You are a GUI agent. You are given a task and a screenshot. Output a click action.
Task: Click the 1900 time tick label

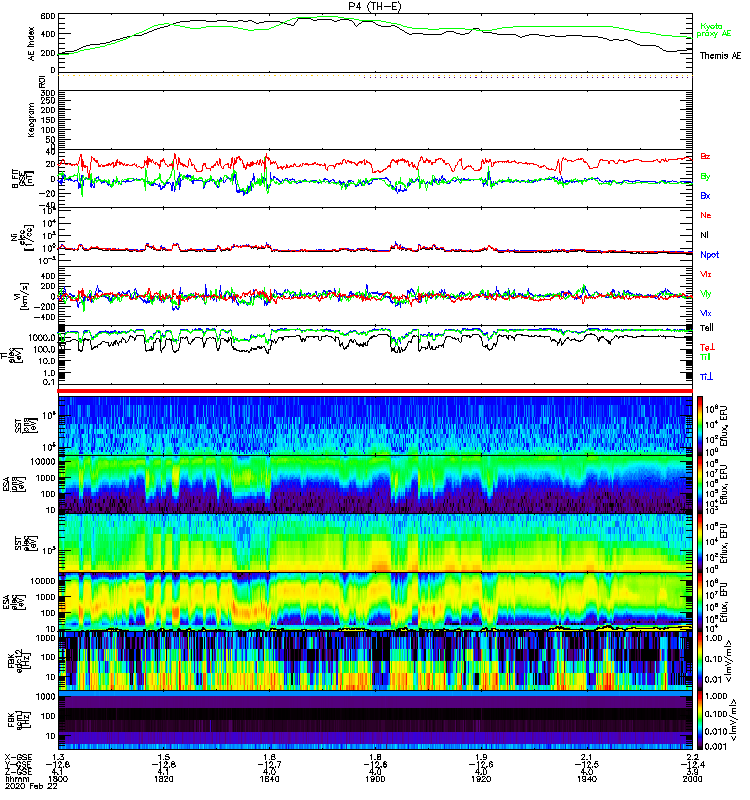tap(375, 779)
